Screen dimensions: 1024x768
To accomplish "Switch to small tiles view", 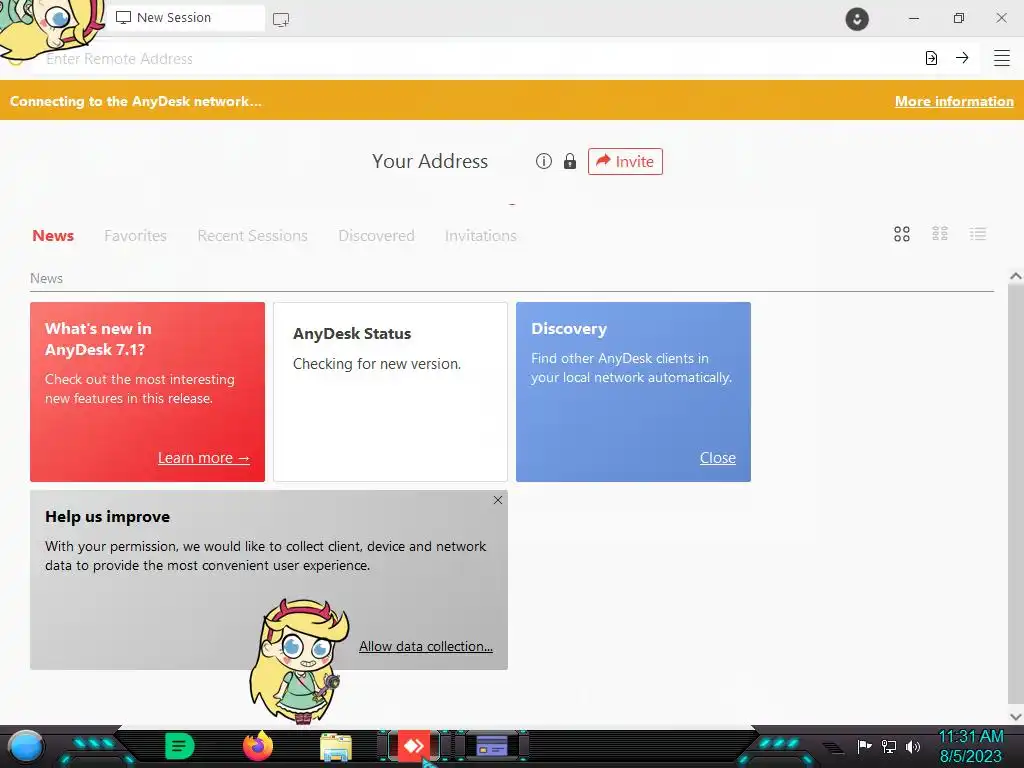I will 940,234.
